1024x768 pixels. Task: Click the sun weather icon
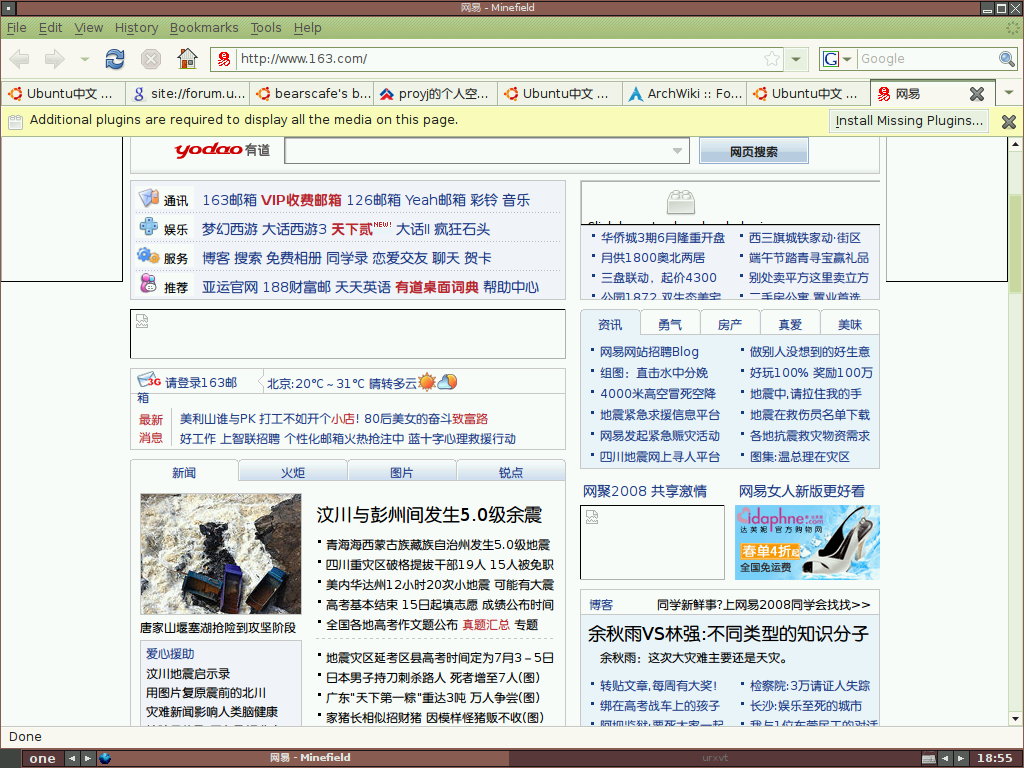[427, 382]
